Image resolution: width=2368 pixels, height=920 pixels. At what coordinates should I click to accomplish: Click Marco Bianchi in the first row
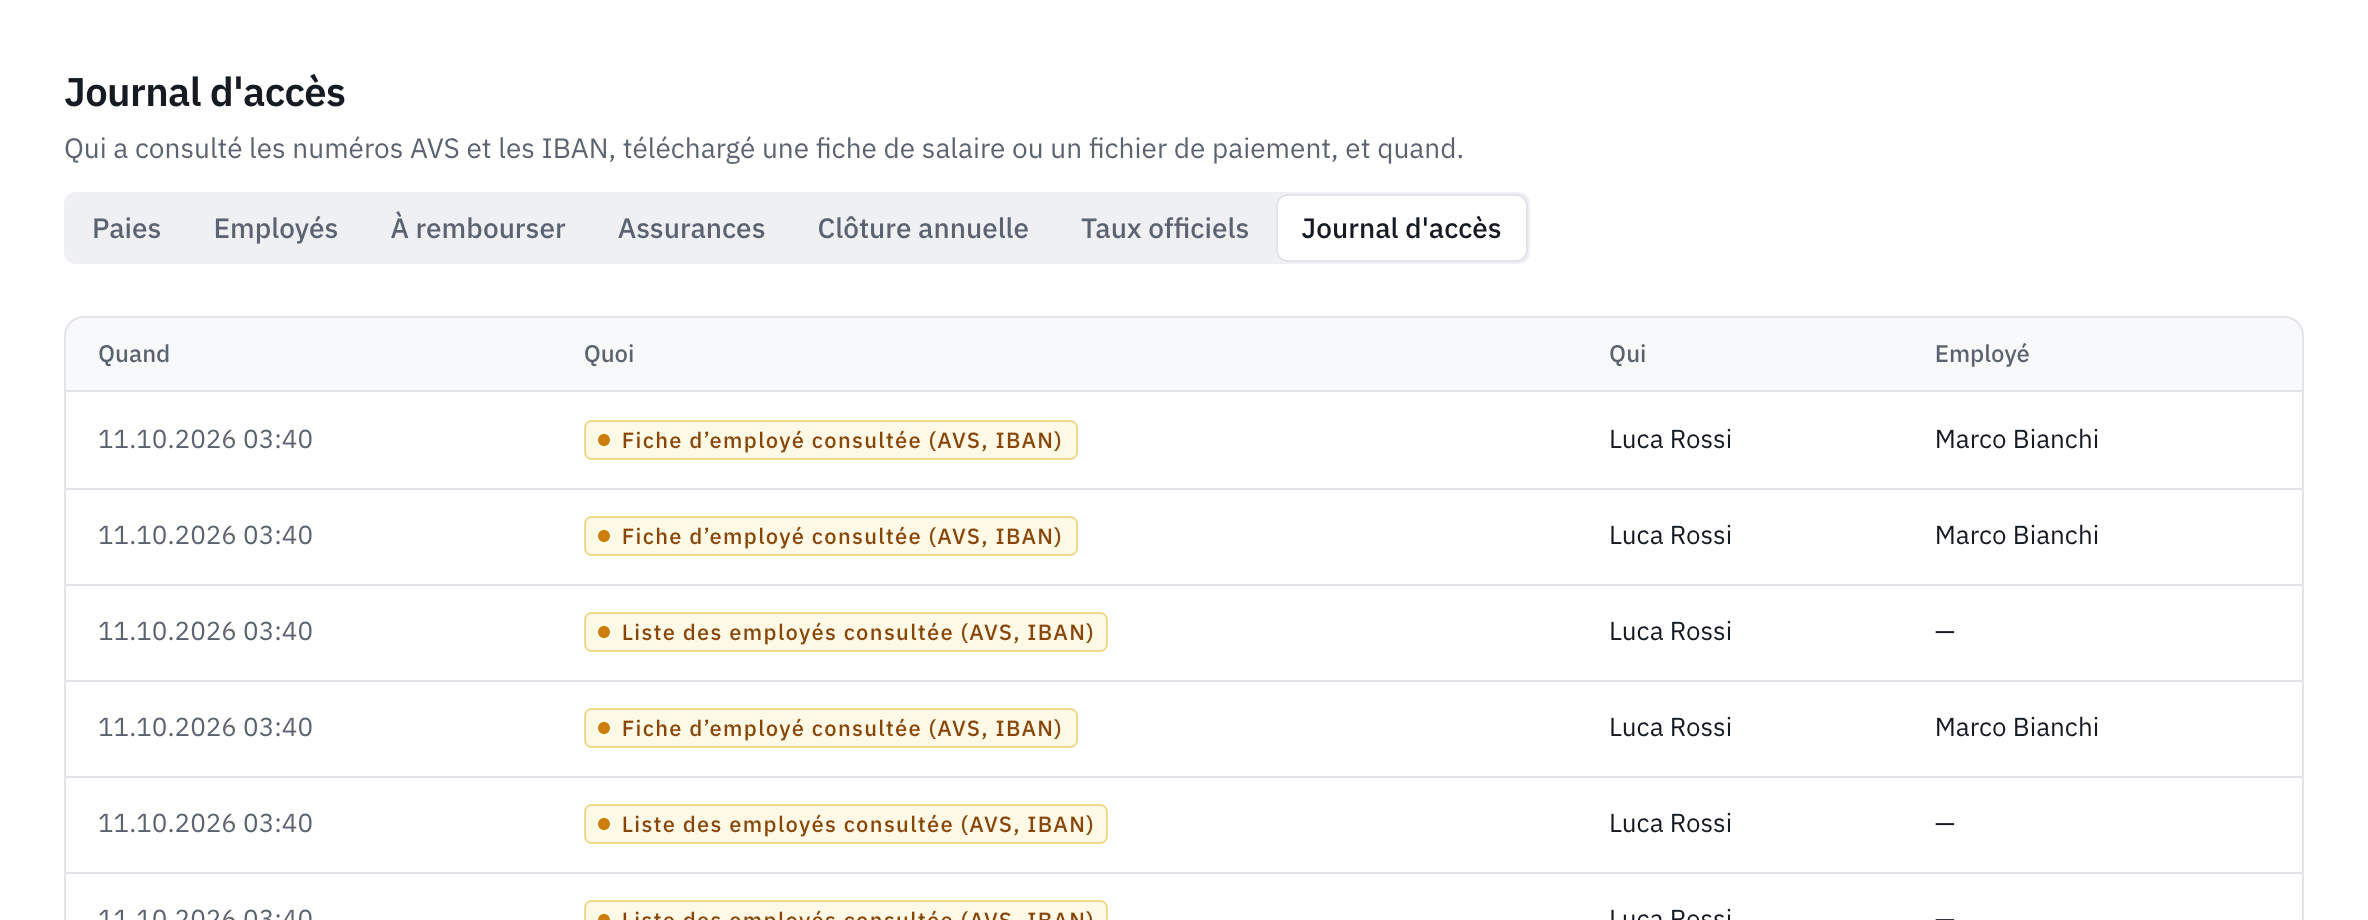pos(2016,439)
